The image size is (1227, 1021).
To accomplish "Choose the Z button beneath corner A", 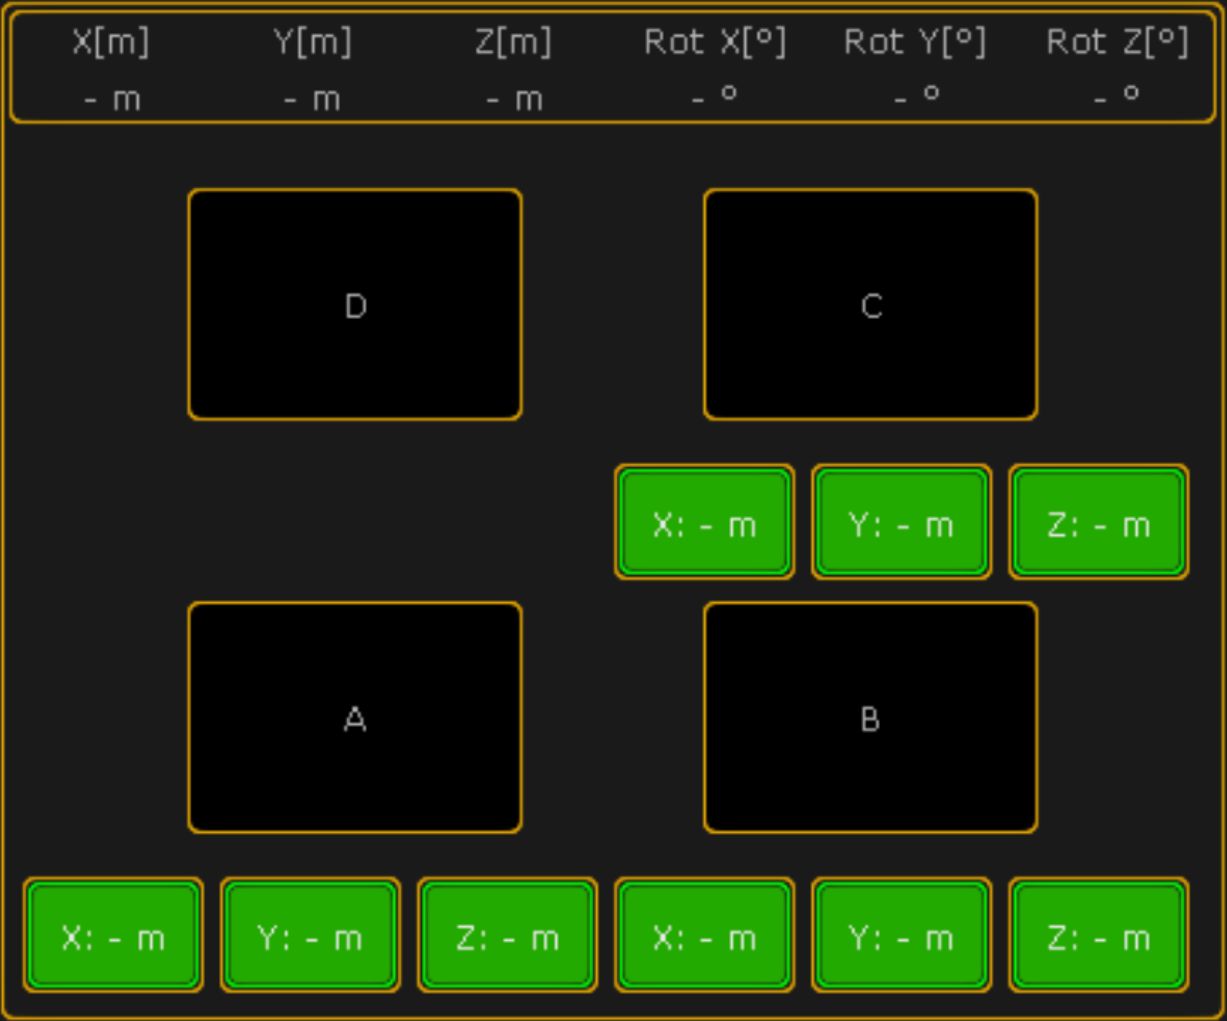I will (507, 936).
